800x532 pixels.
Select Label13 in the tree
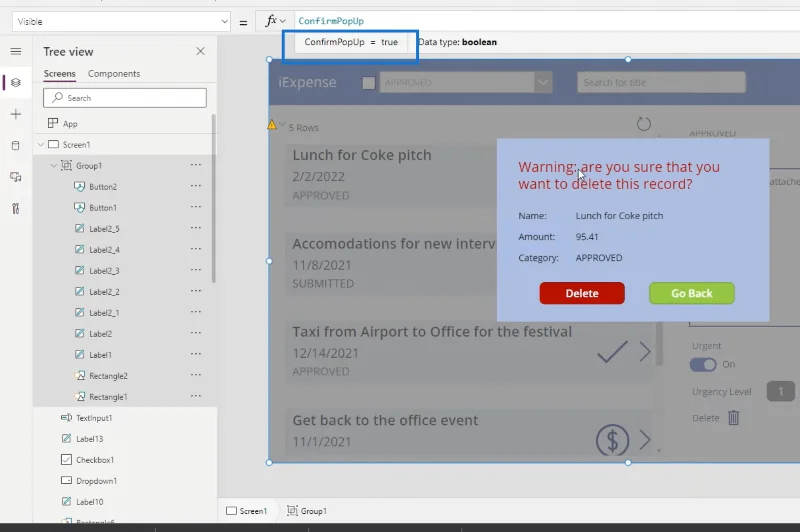(89, 438)
